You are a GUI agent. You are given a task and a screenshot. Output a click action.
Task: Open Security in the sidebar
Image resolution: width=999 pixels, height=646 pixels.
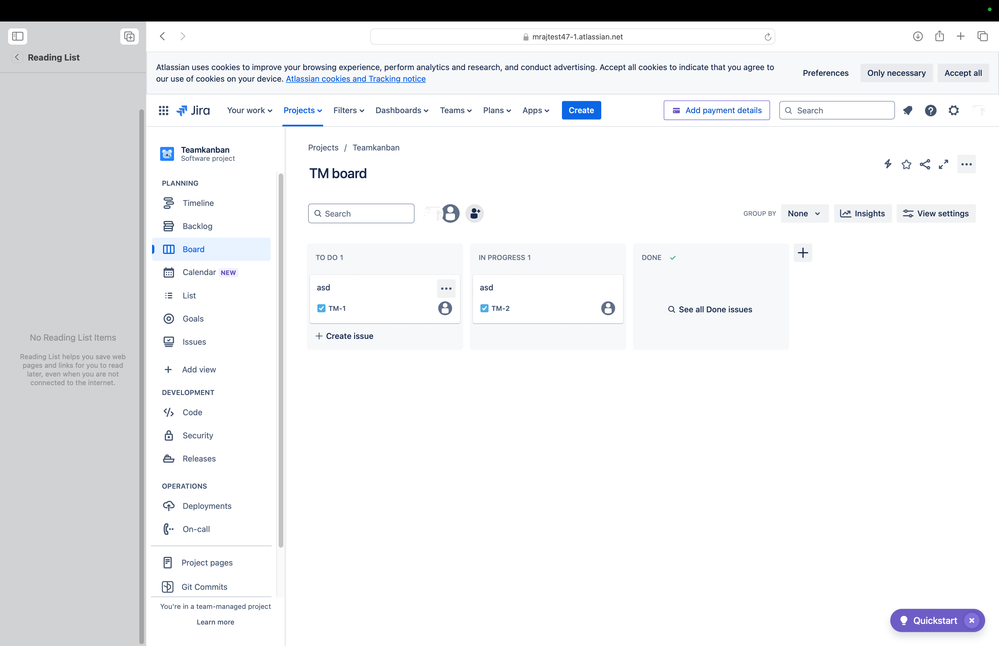(211, 436)
